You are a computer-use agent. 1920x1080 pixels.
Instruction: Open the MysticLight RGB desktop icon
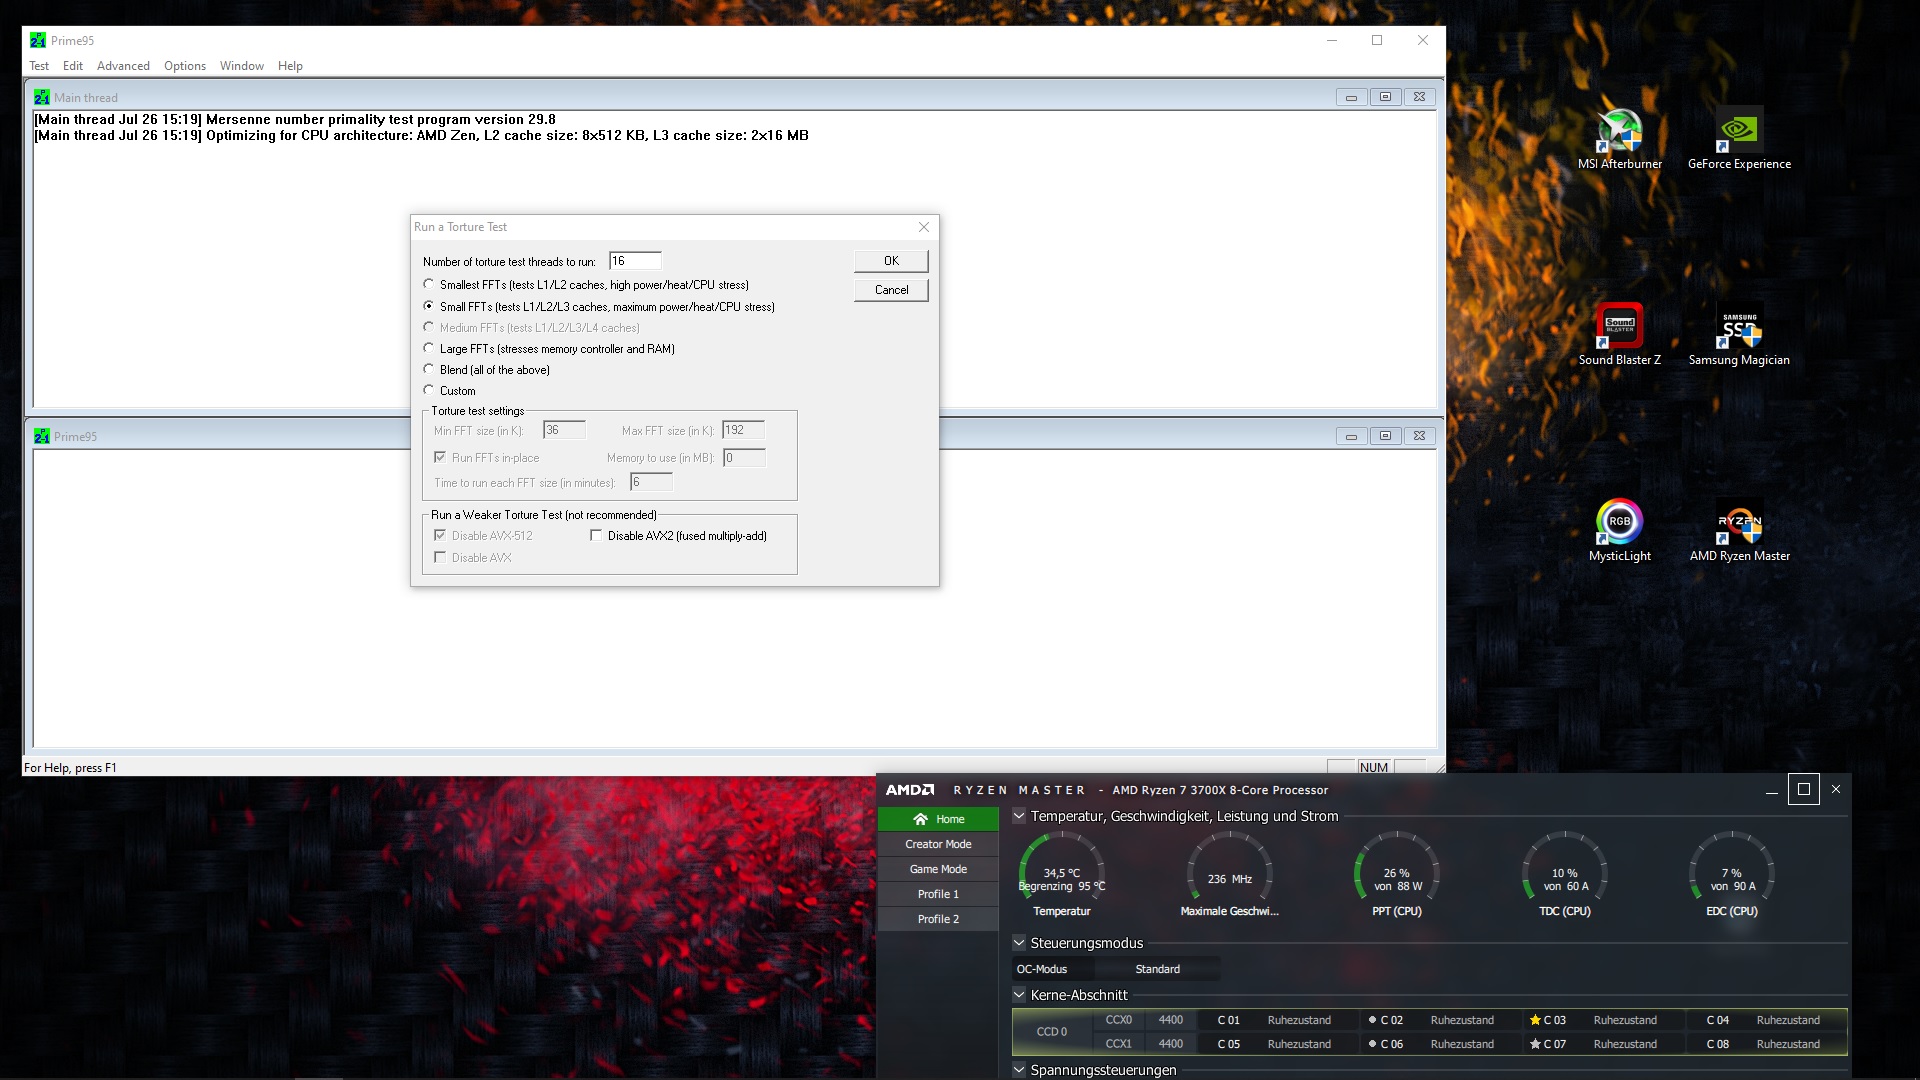click(1619, 522)
